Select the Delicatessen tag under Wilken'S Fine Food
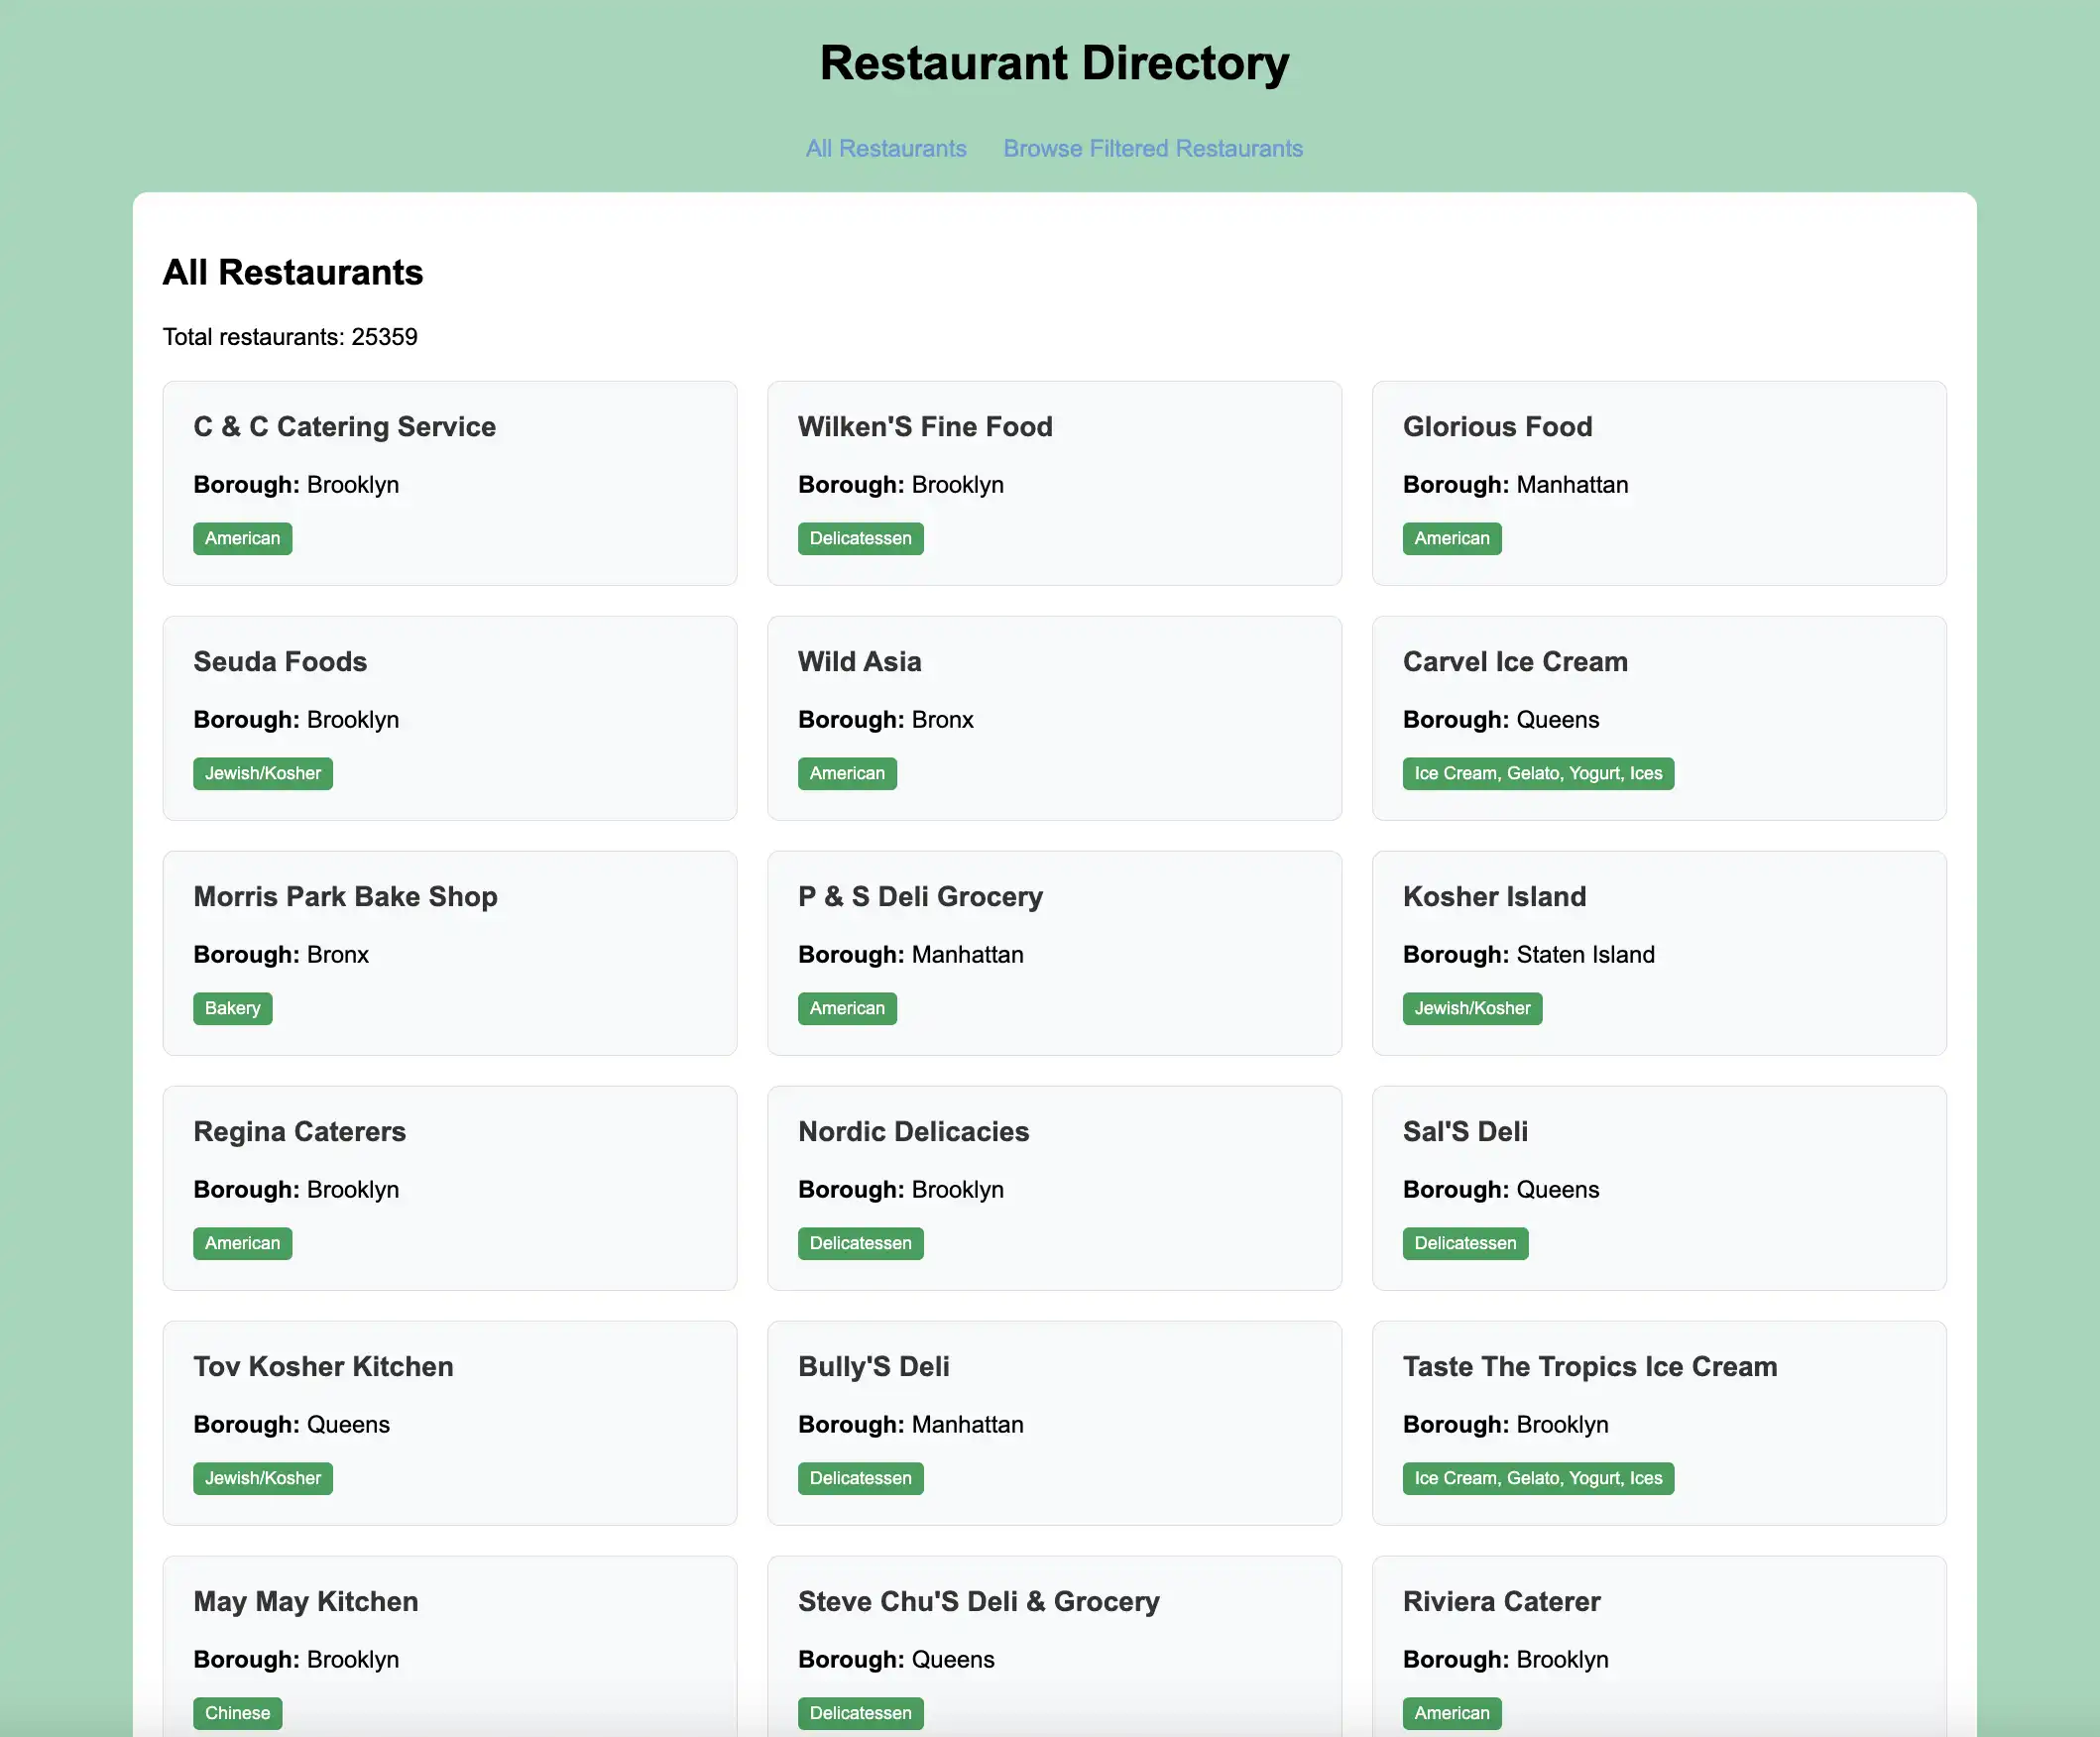The width and height of the screenshot is (2100, 1737). (x=860, y=538)
